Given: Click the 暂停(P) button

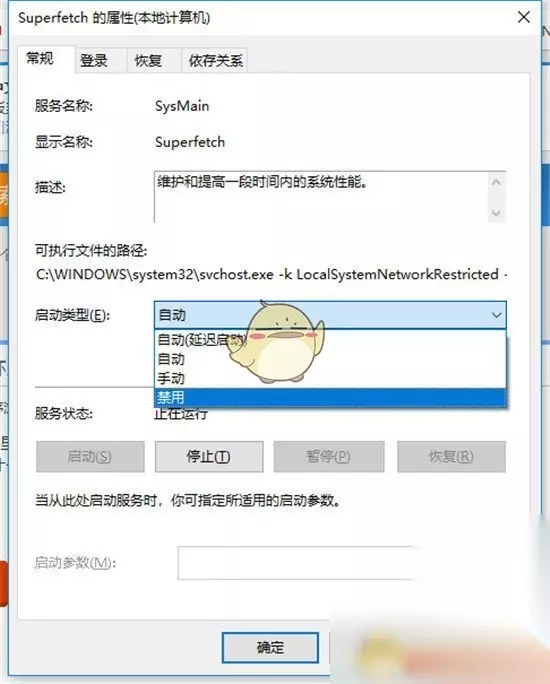Looking at the screenshot, I should coord(329,457).
